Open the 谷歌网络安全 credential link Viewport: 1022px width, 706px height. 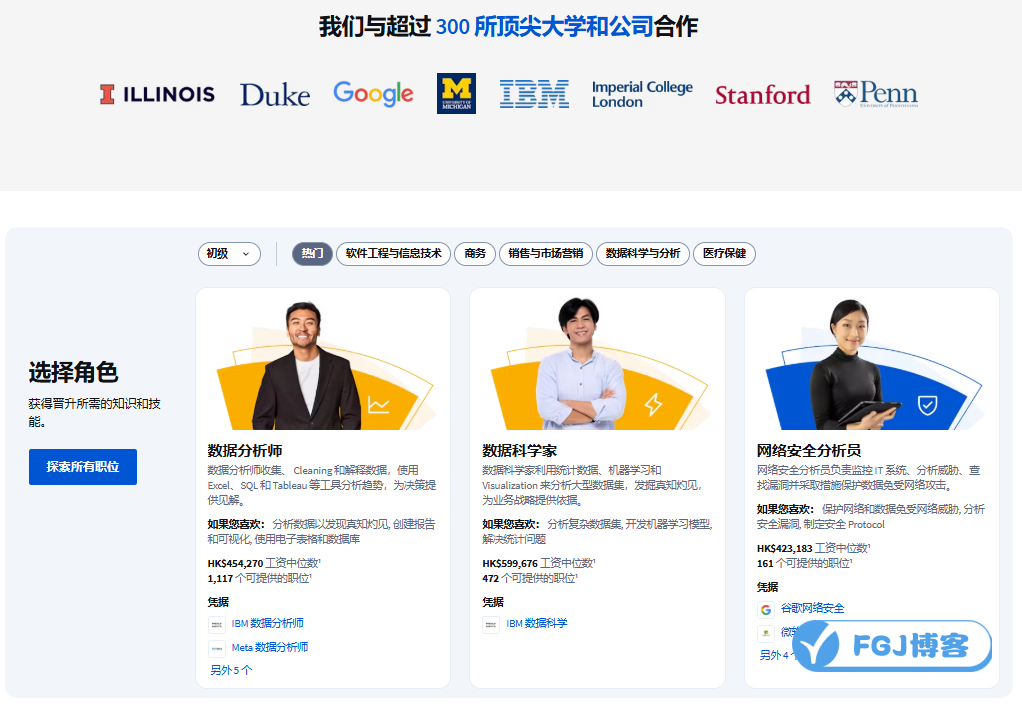[x=813, y=608]
